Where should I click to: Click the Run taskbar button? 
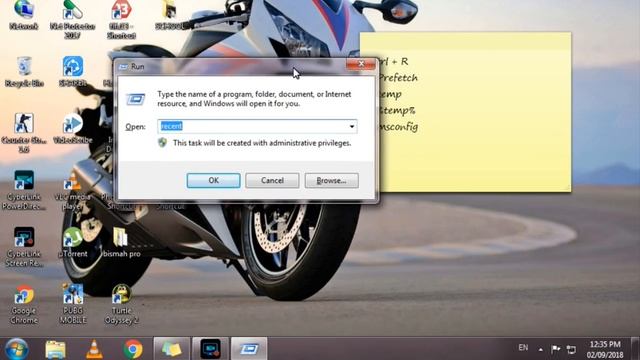249,349
